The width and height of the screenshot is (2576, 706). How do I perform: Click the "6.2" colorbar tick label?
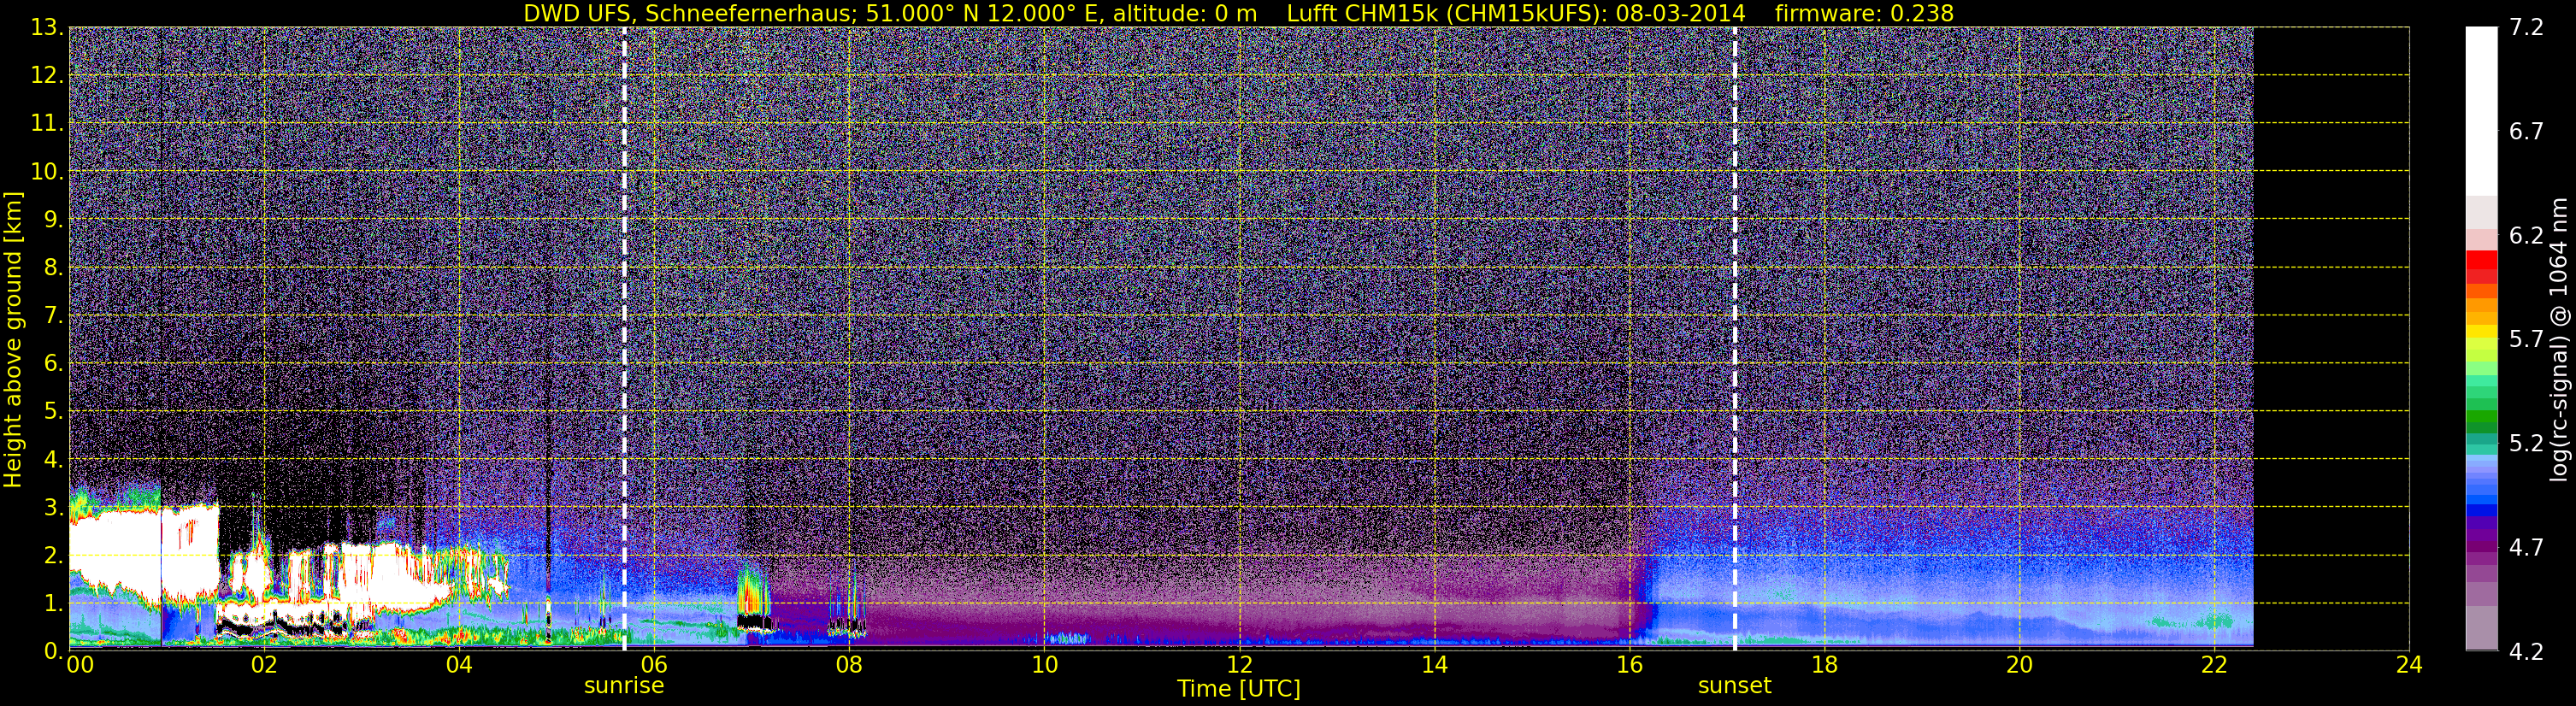2526,236
